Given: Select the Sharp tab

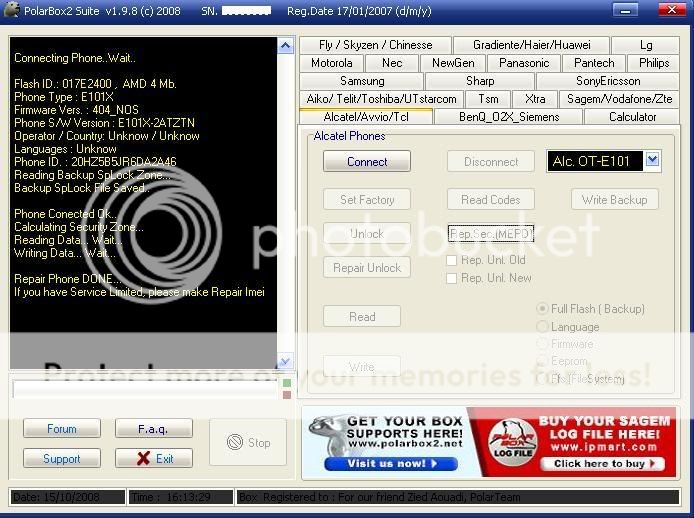Looking at the screenshot, I should pos(480,81).
